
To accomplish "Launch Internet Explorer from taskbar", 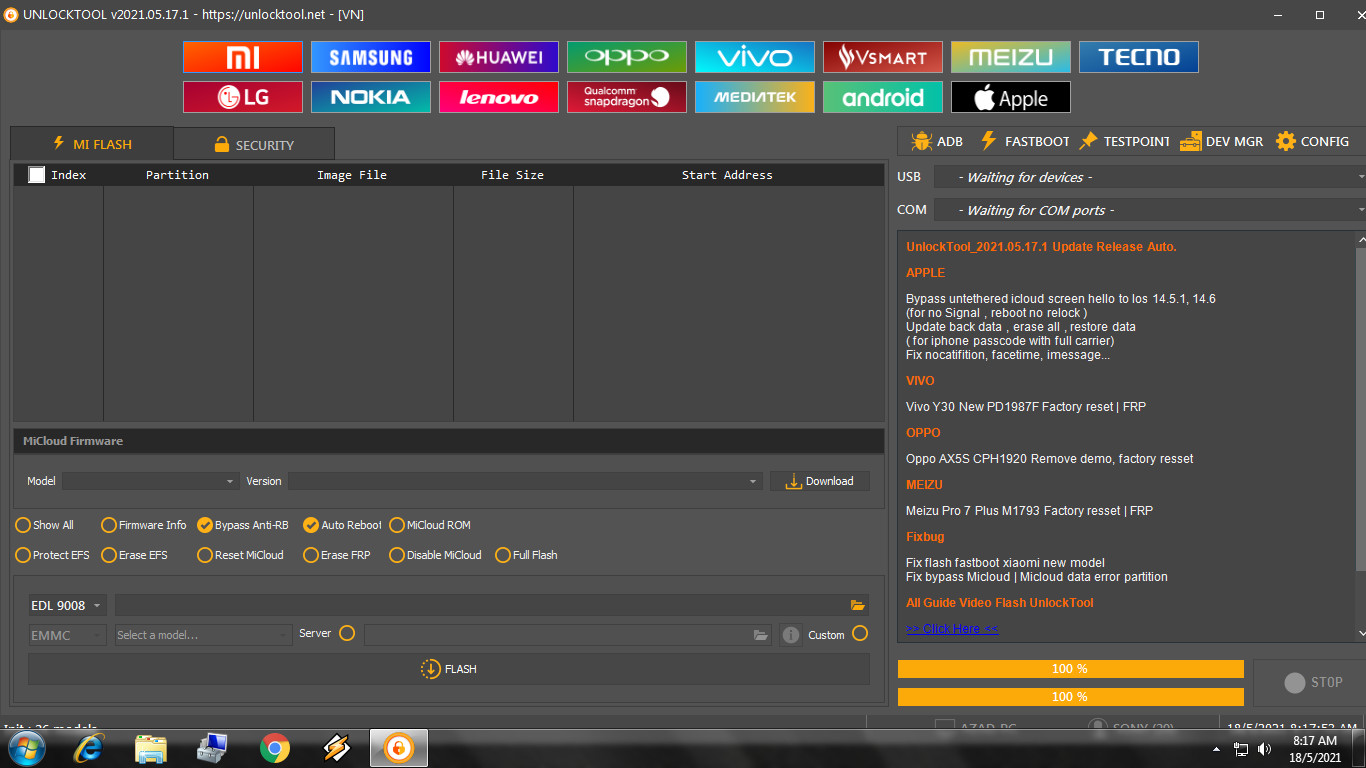I will coord(89,748).
